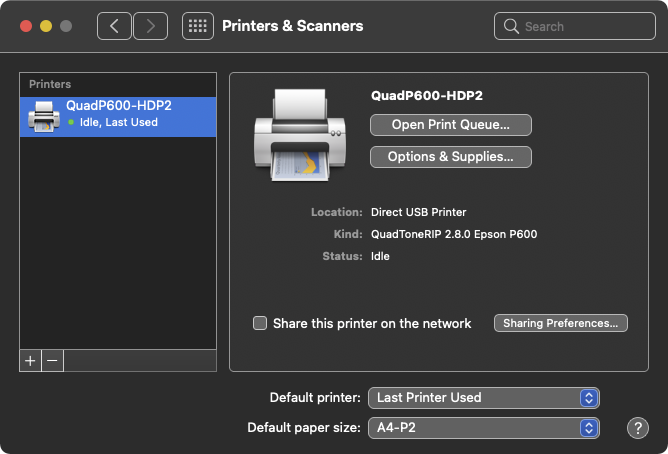Open Print Queue for the printer

point(451,125)
